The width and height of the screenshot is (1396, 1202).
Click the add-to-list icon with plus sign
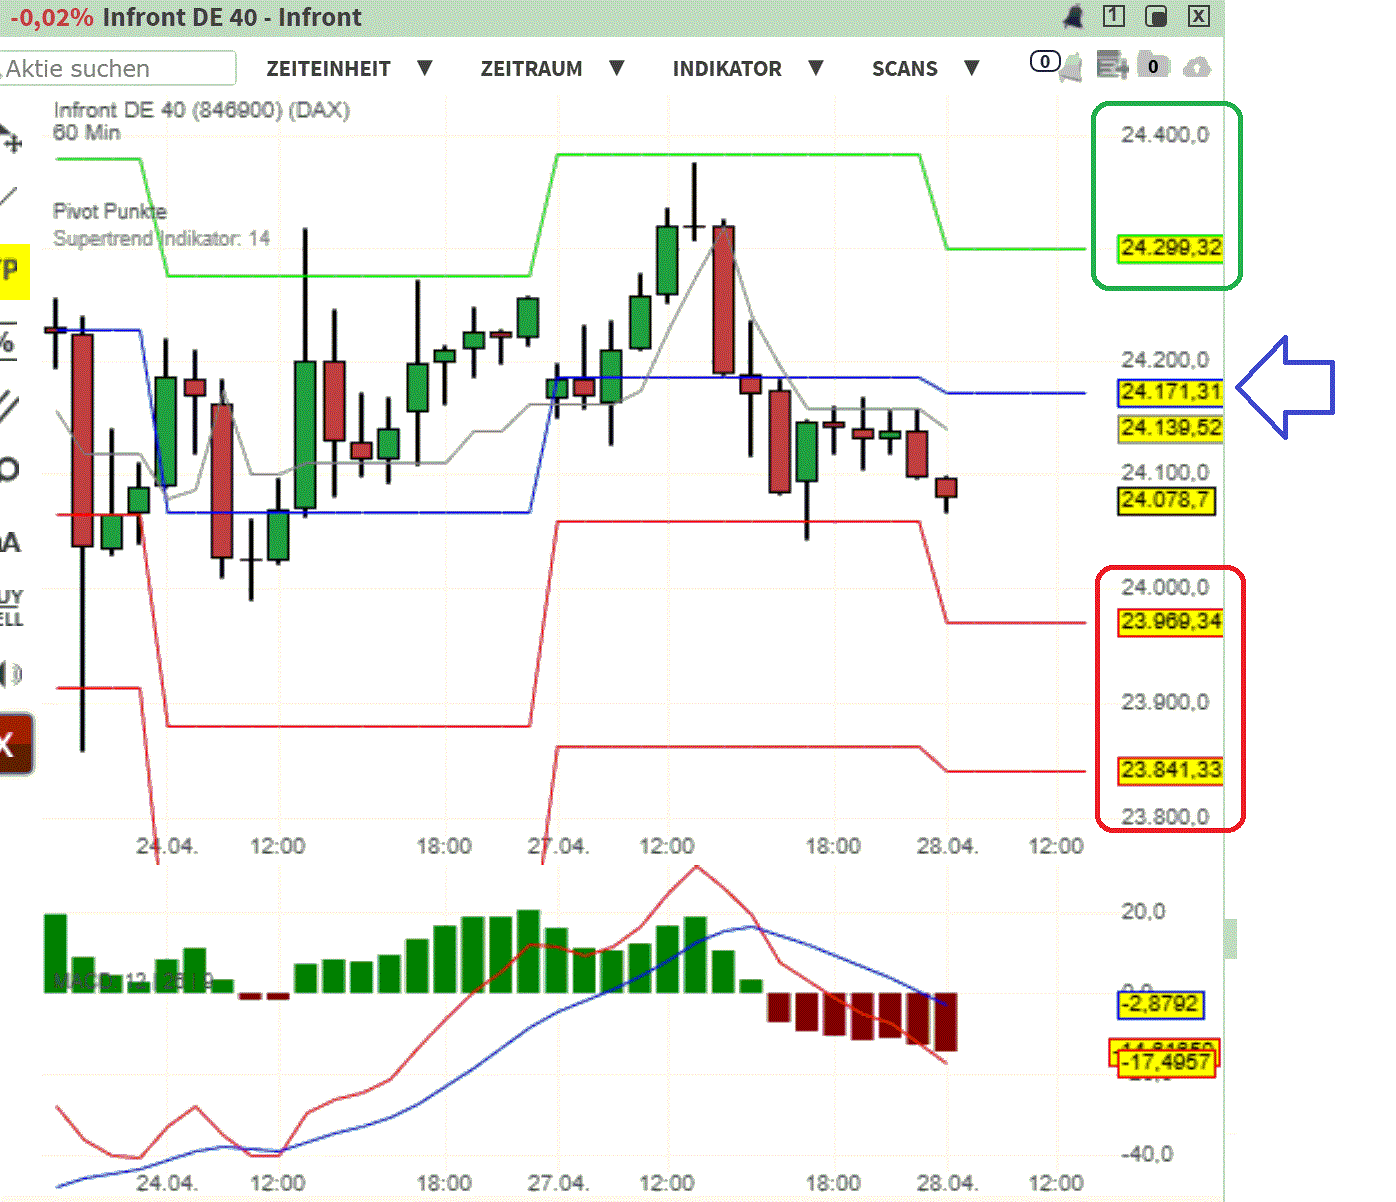(1112, 66)
